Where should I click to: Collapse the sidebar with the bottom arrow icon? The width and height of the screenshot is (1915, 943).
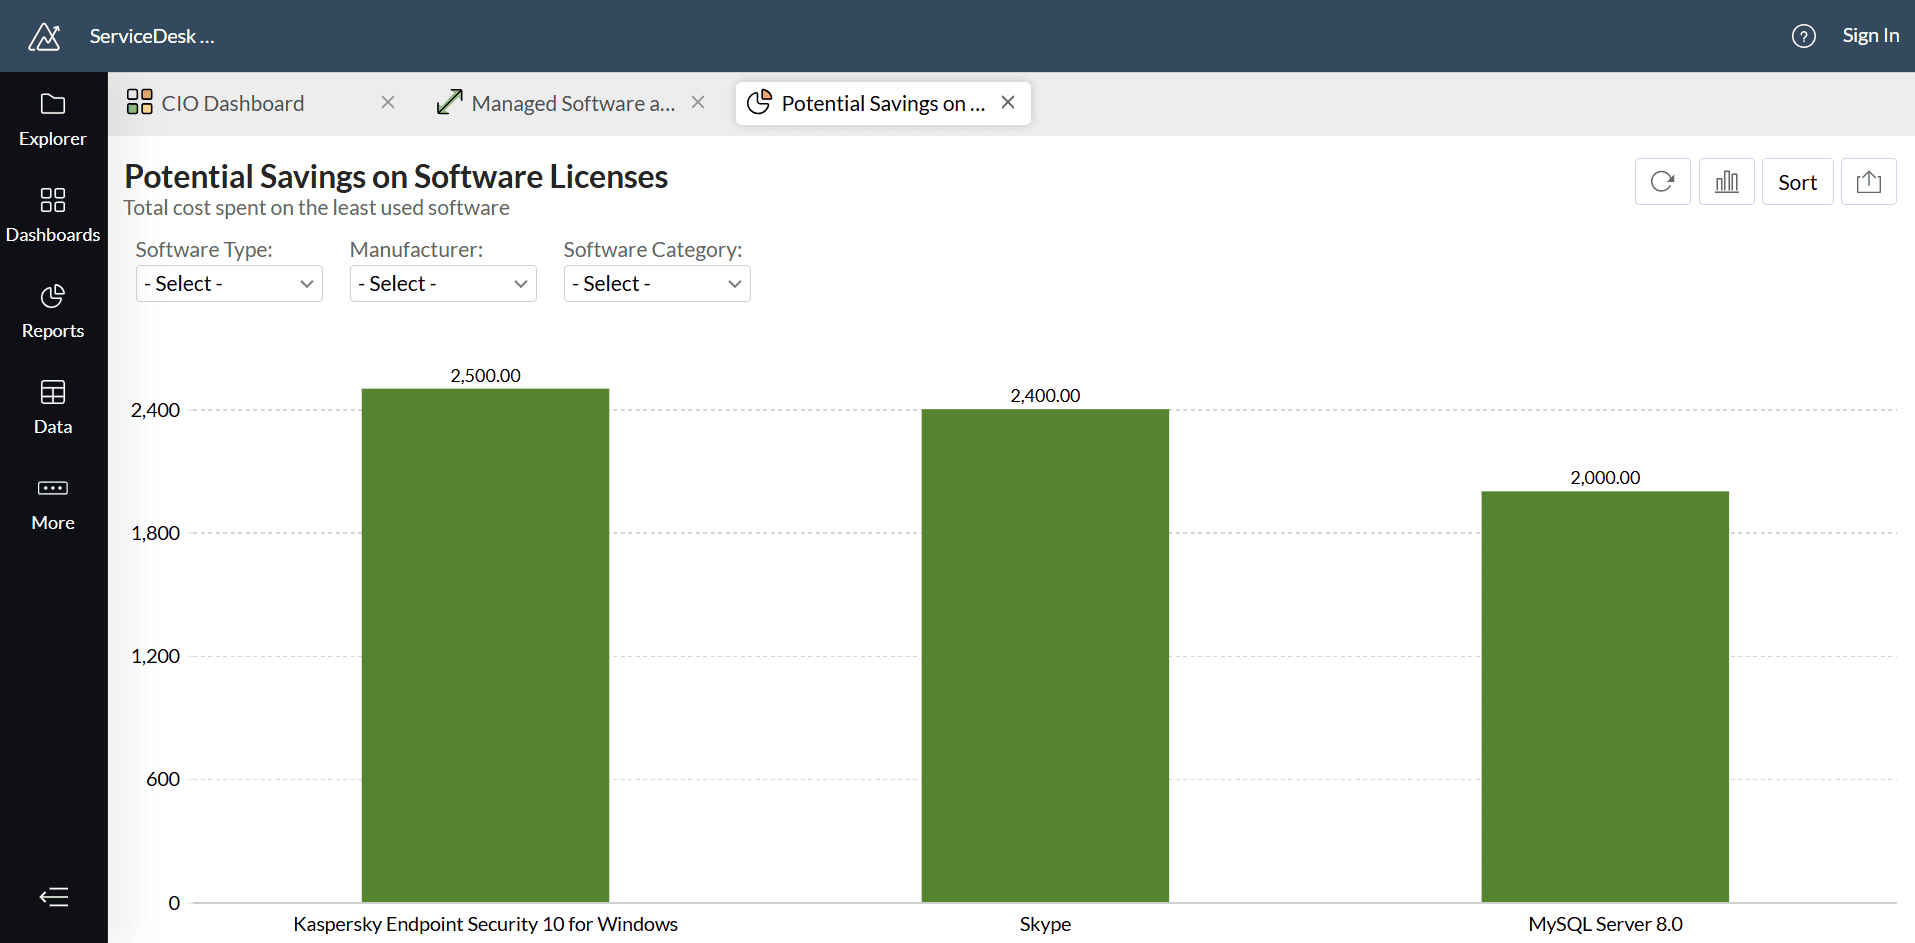click(x=54, y=897)
